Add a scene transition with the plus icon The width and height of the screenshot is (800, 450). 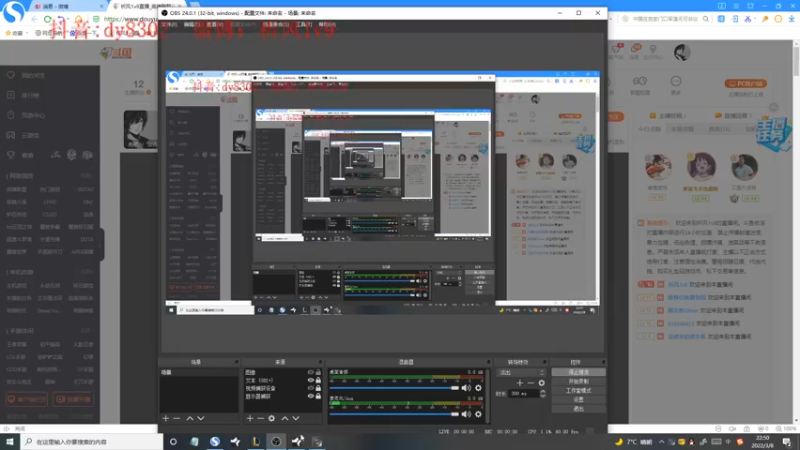[x=519, y=383]
